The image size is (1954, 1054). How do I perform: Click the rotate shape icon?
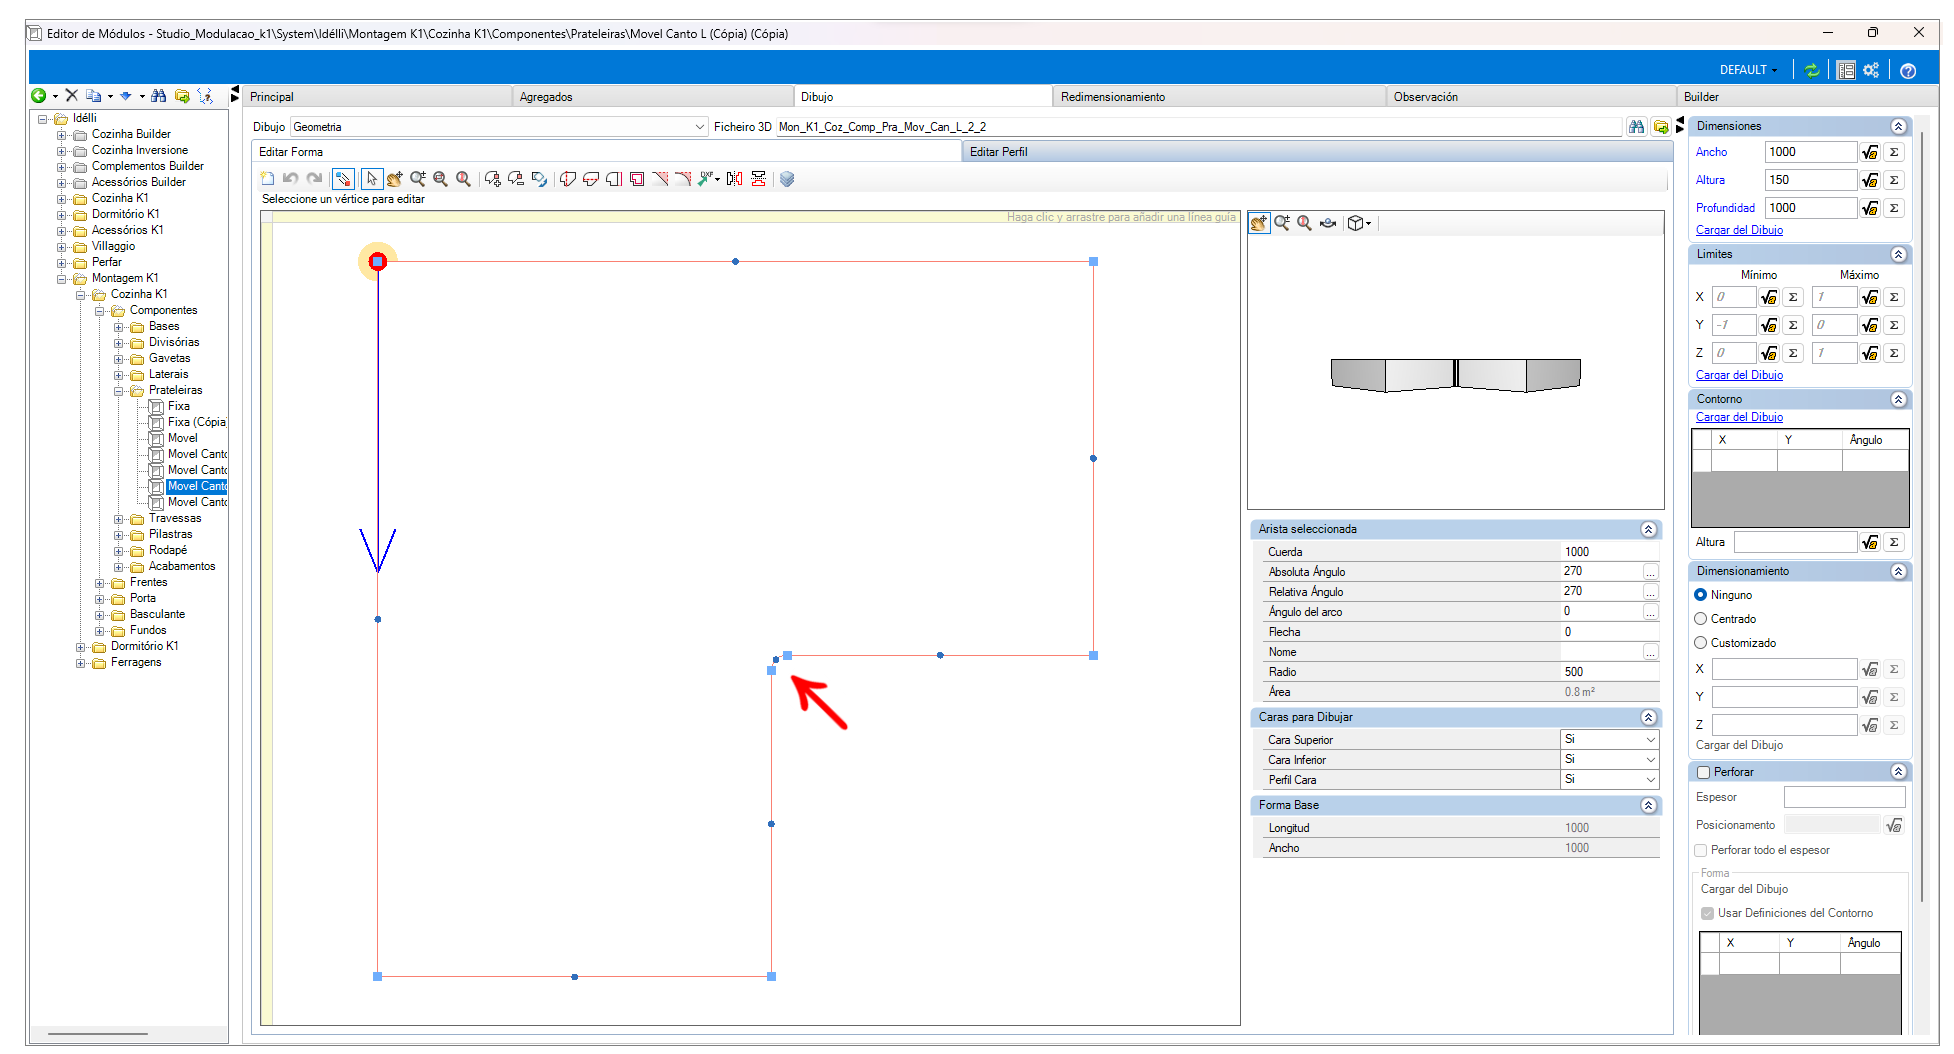click(539, 179)
